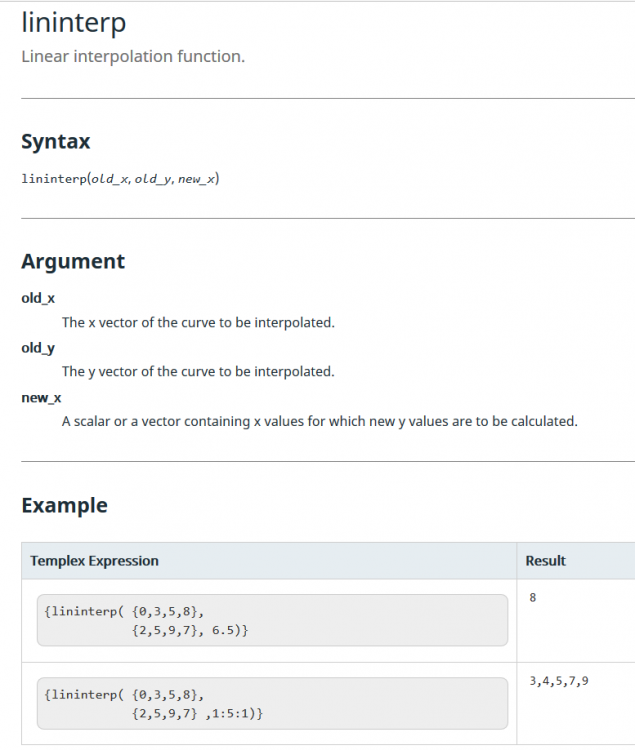Click the result value 8
Image resolution: width=635 pixels, height=750 pixels.
point(533,597)
